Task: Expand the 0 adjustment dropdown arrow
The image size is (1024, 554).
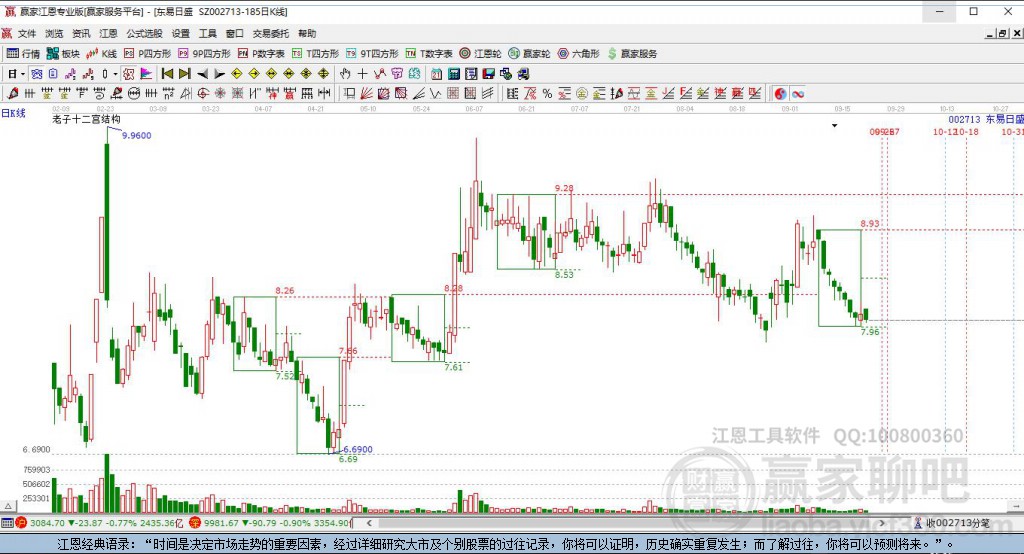Action: tap(115, 74)
